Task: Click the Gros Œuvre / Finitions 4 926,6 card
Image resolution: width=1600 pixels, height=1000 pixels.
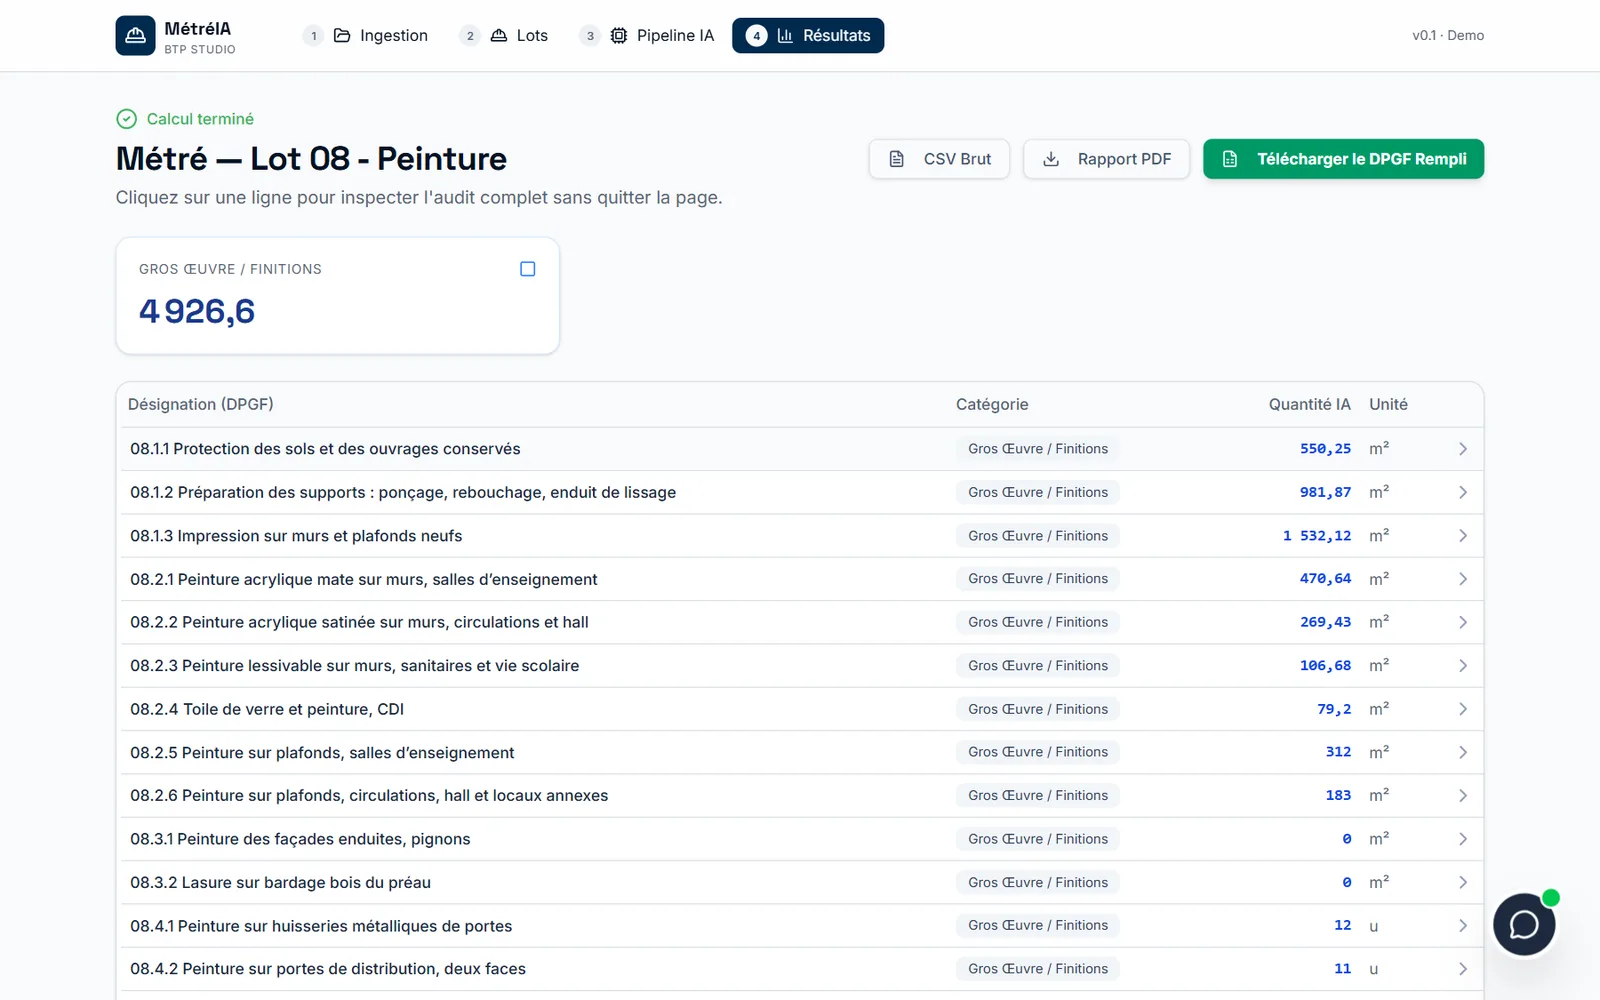Action: click(x=338, y=295)
